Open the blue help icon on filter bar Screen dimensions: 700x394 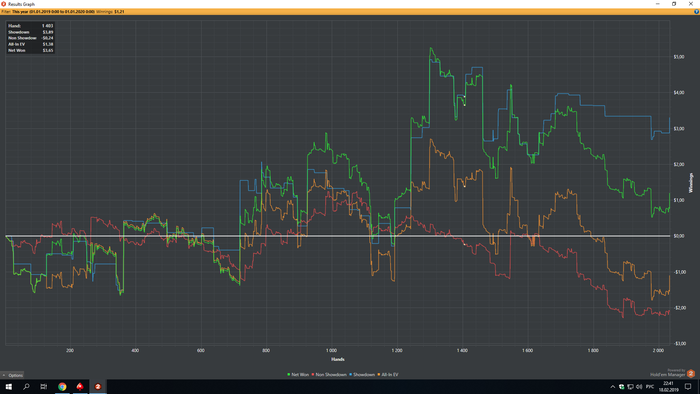tap(696, 12)
